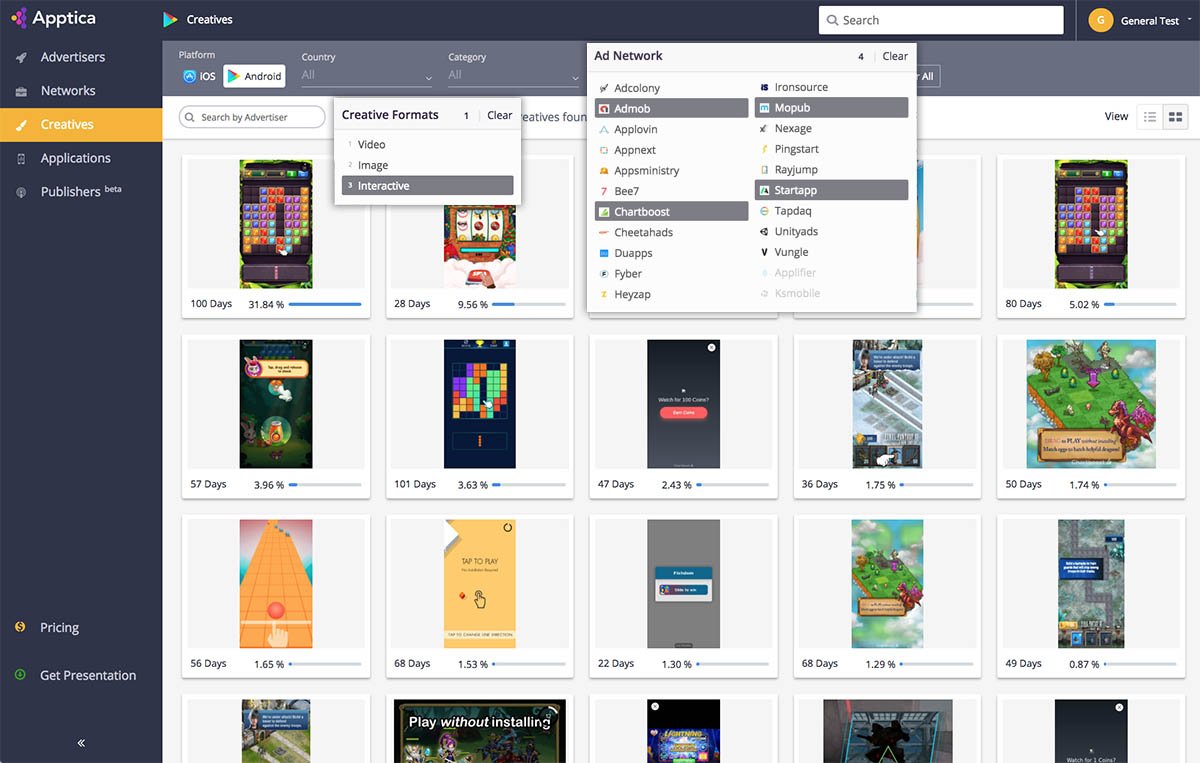The height and width of the screenshot is (763, 1200).
Task: Click Get Presentation link
Action: pos(88,675)
